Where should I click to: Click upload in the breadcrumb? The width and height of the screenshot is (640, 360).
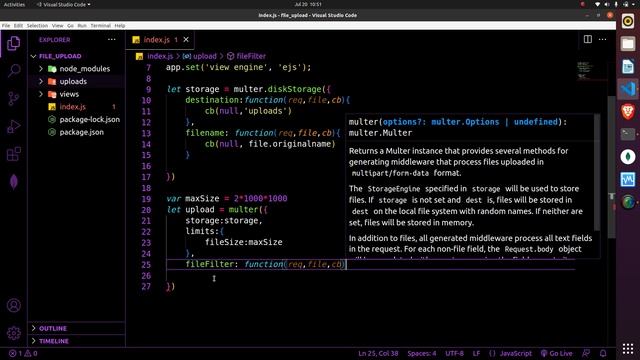point(204,56)
